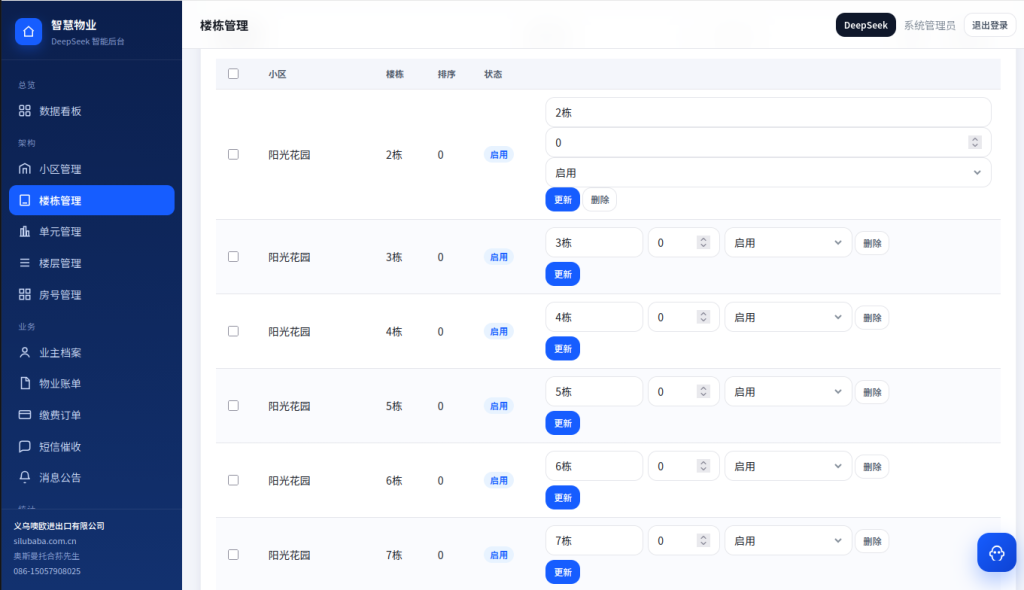Click the 楼栋 column header
The height and width of the screenshot is (590, 1024).
[x=394, y=74]
